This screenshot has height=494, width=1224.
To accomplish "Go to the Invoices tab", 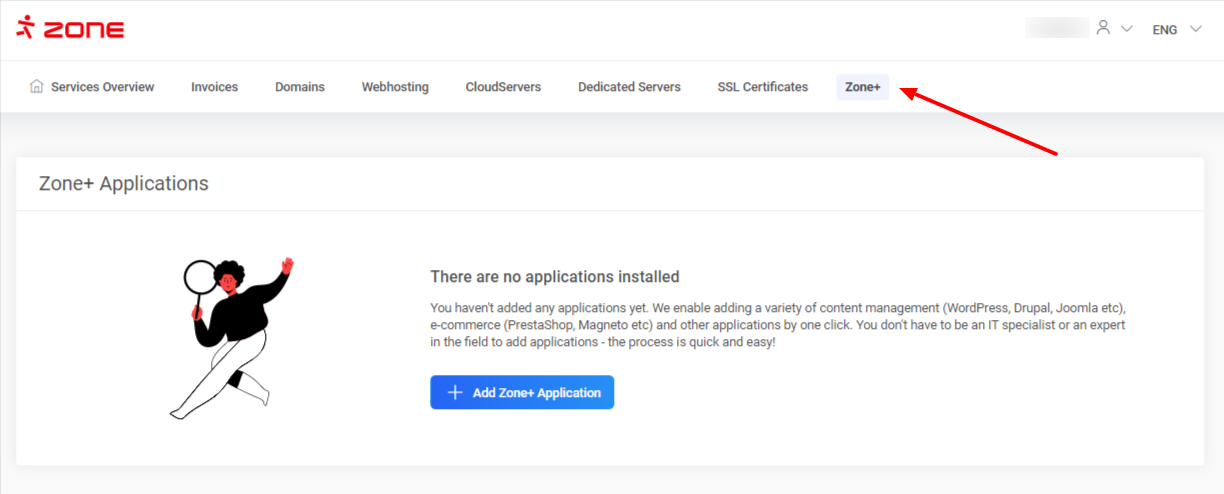I will (214, 87).
